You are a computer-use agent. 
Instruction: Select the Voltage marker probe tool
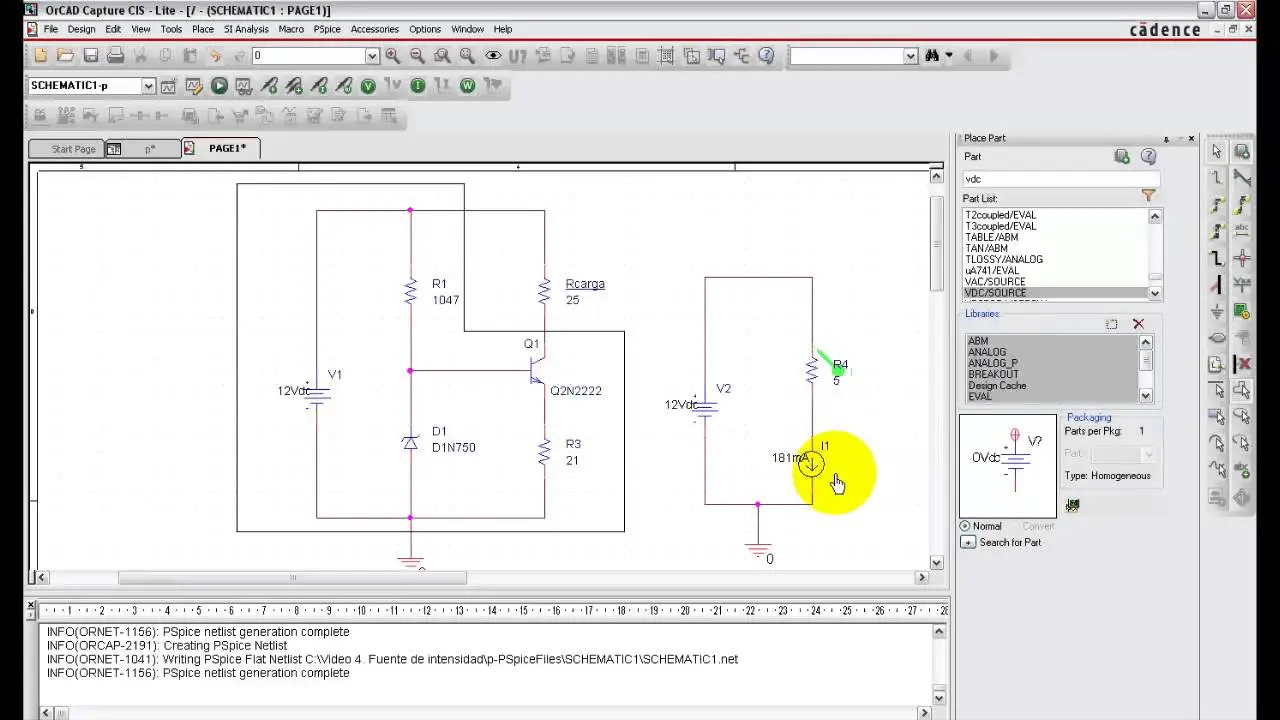click(368, 86)
